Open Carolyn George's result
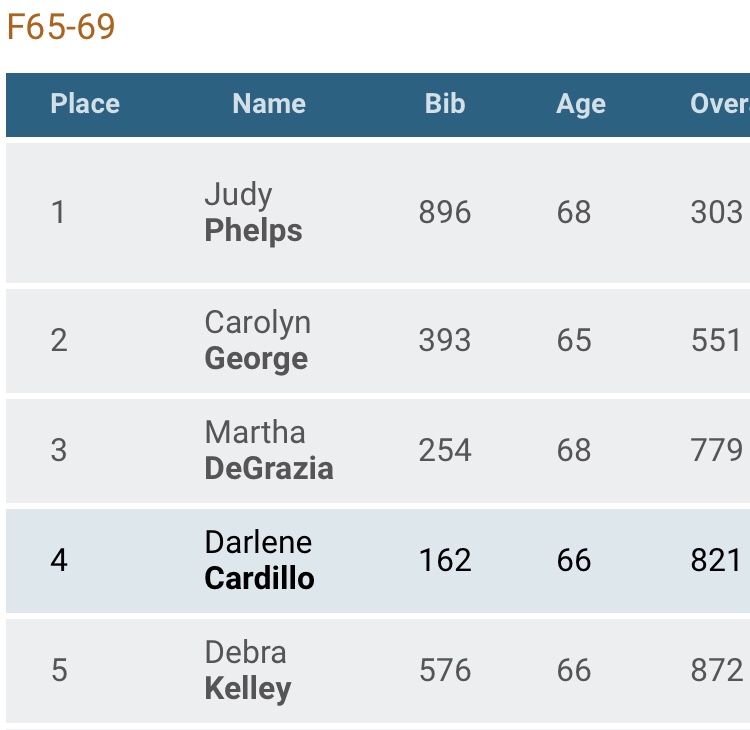This screenshot has width=750, height=730. click(x=257, y=340)
